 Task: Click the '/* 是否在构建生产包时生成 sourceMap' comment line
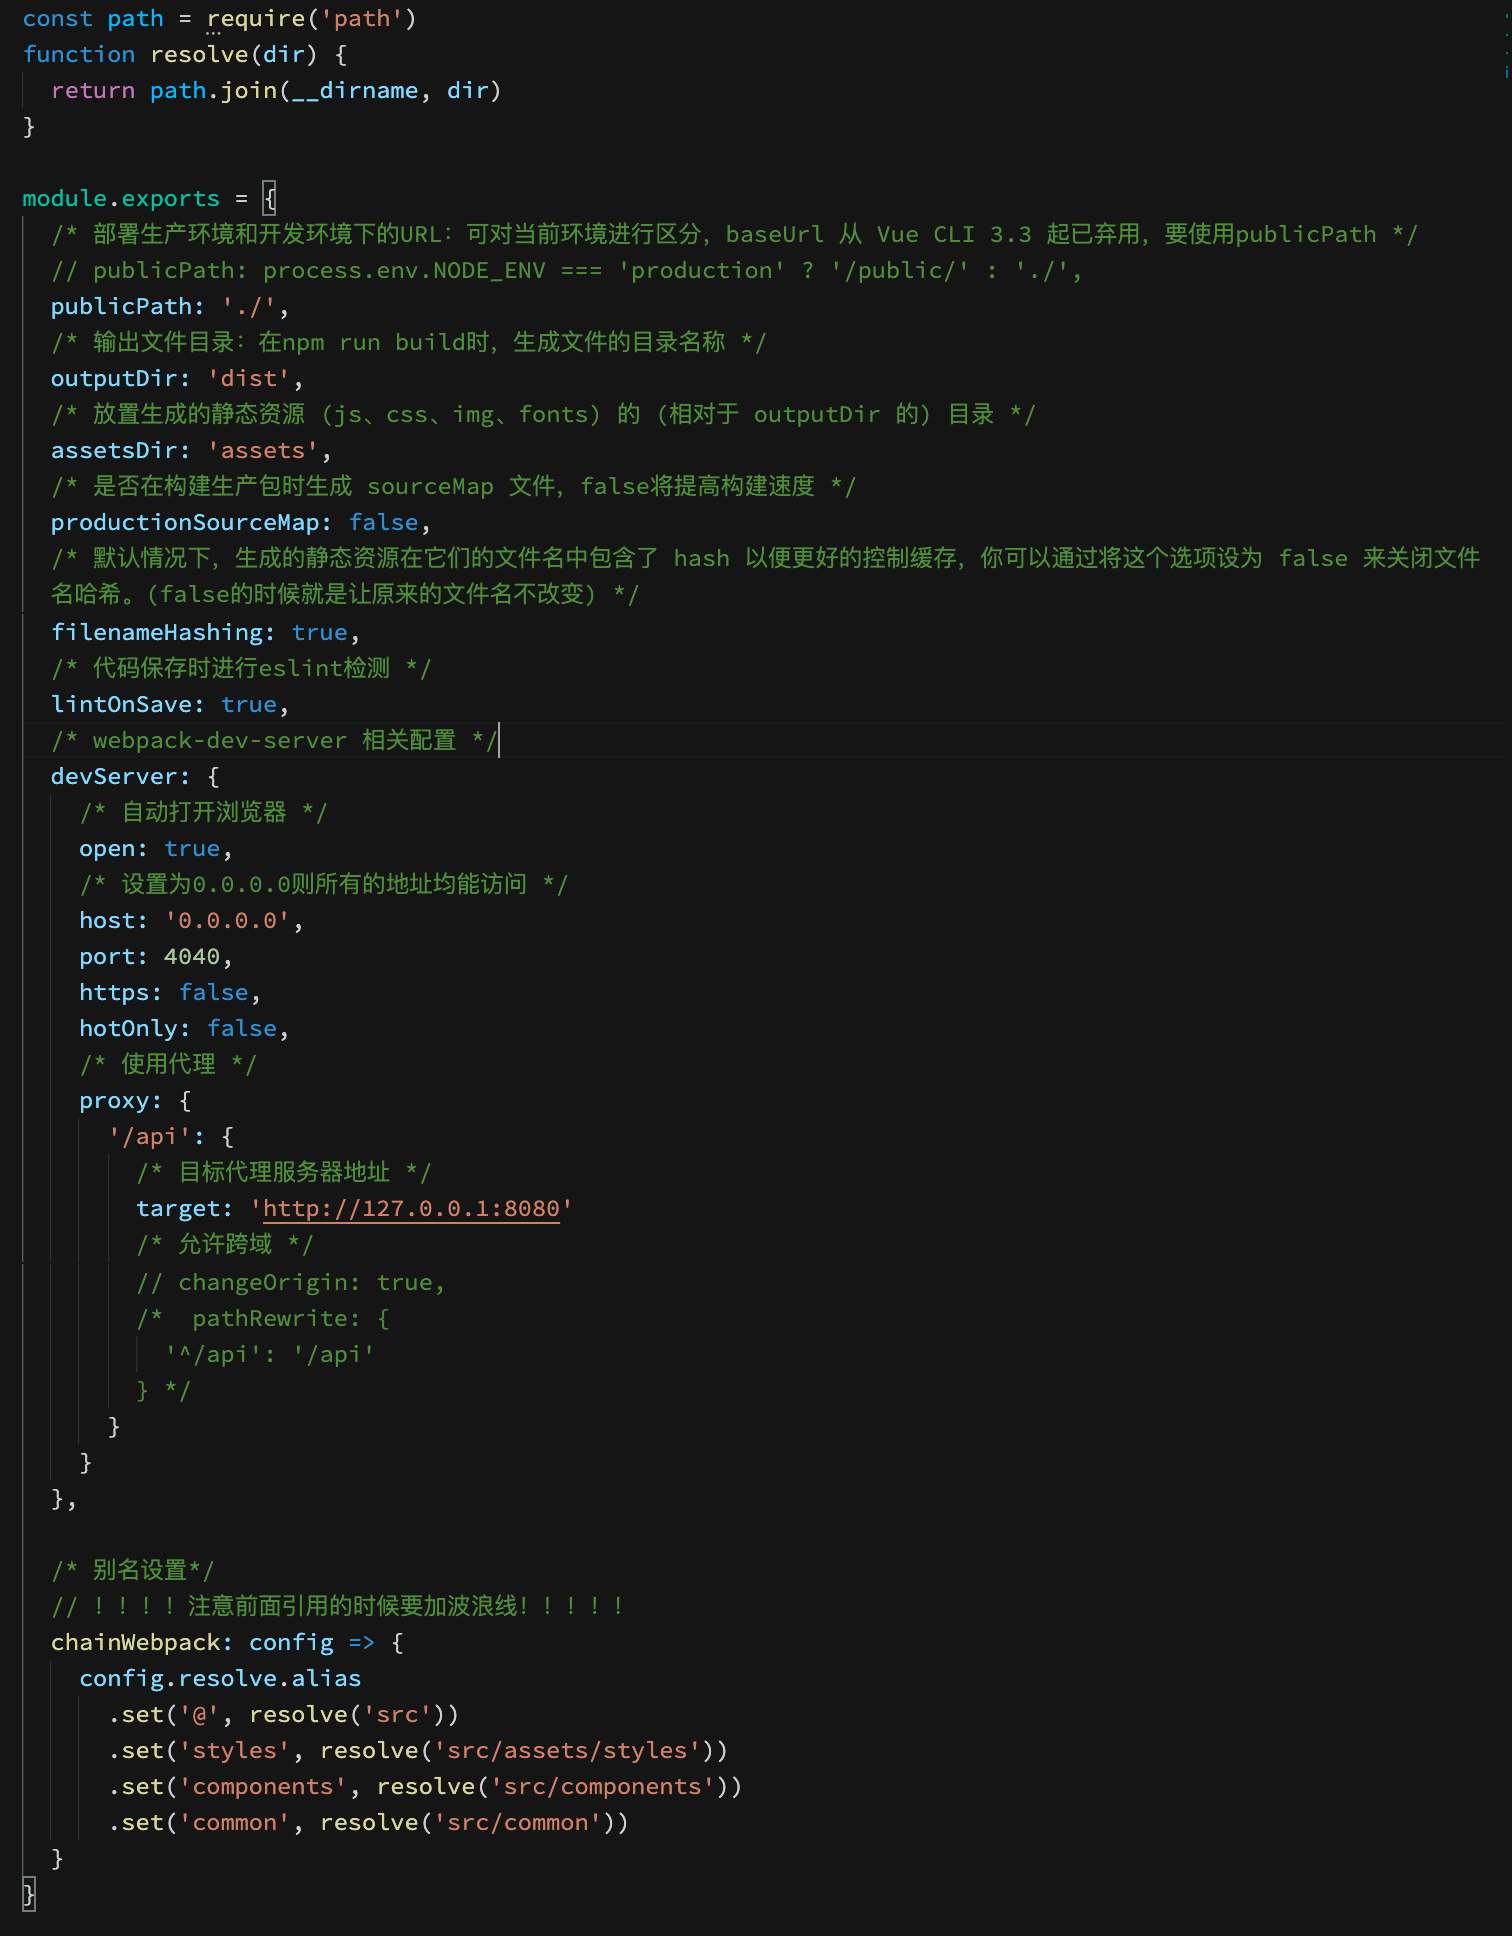[x=454, y=486]
